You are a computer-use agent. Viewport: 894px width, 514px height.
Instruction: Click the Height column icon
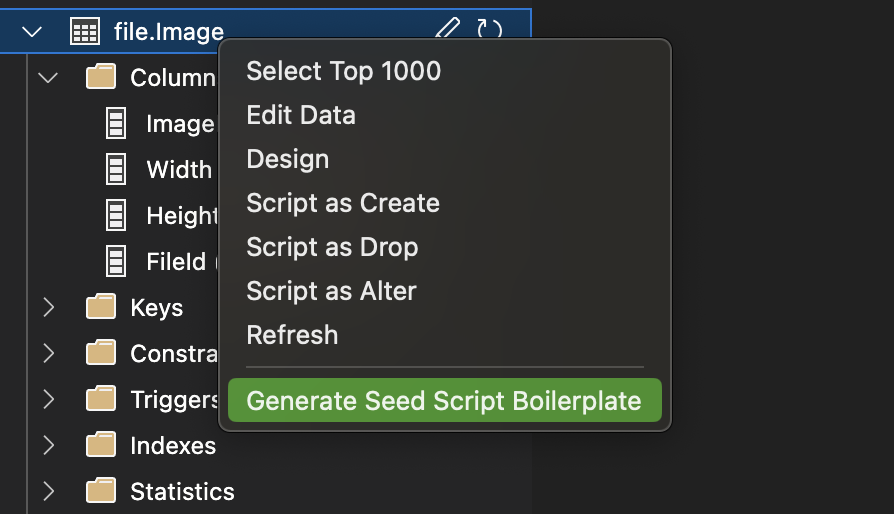[x=116, y=215]
